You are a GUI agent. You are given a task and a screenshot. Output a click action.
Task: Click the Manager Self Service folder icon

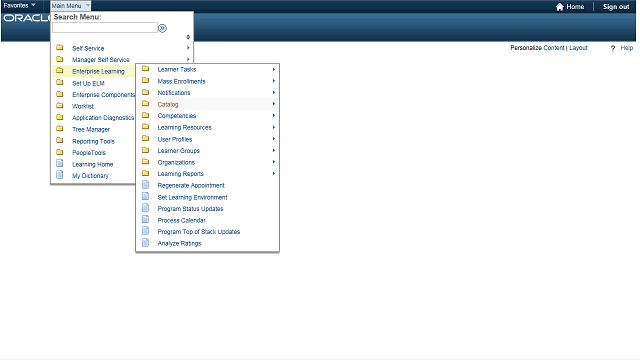pyautogui.click(x=60, y=59)
